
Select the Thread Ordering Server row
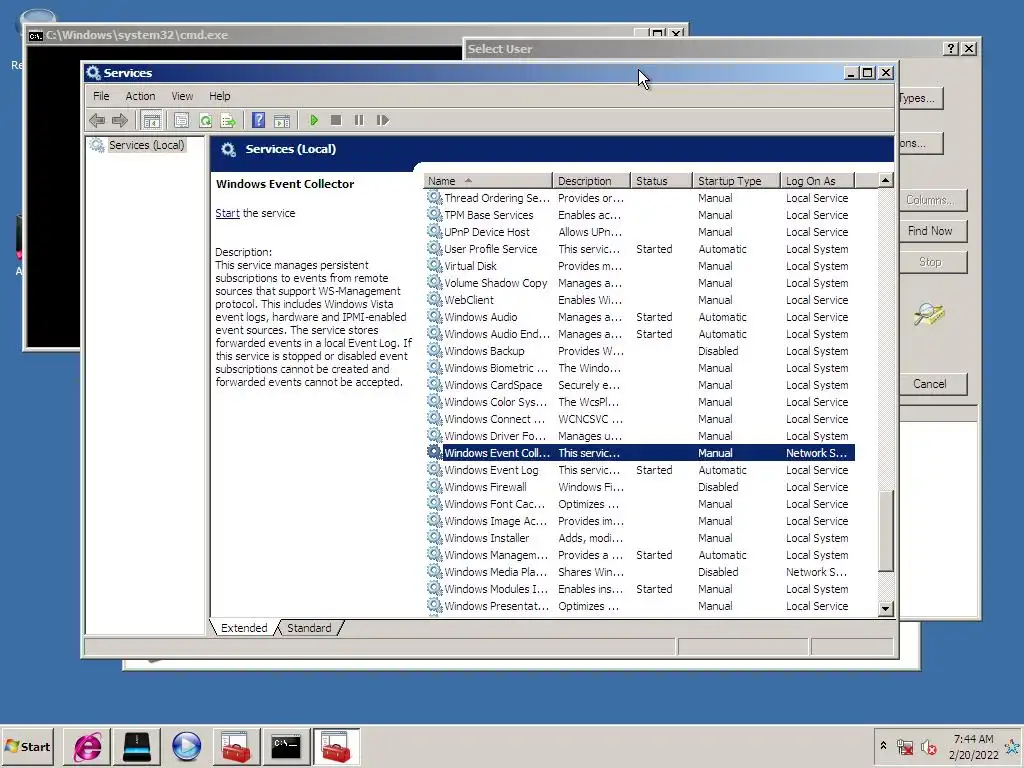point(639,198)
